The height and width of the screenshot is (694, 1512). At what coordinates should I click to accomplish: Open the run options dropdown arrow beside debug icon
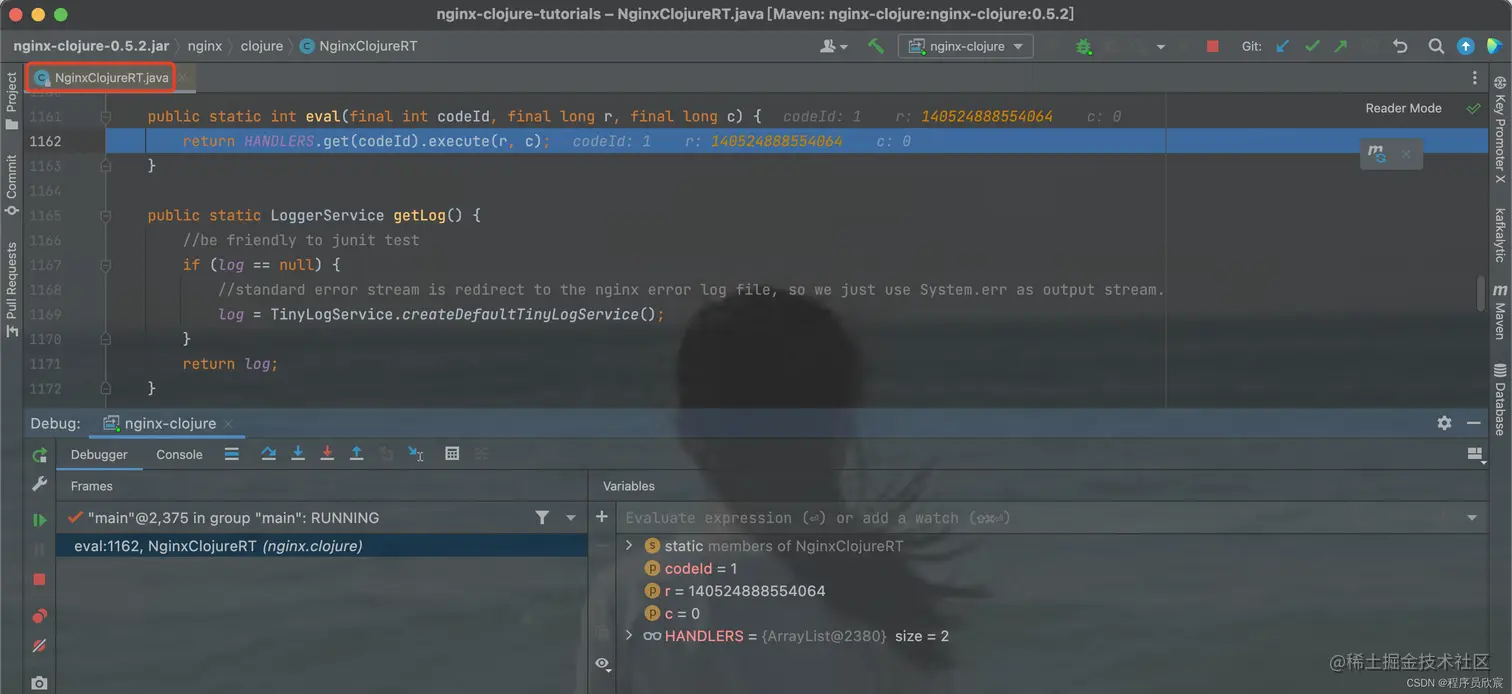(x=1160, y=47)
